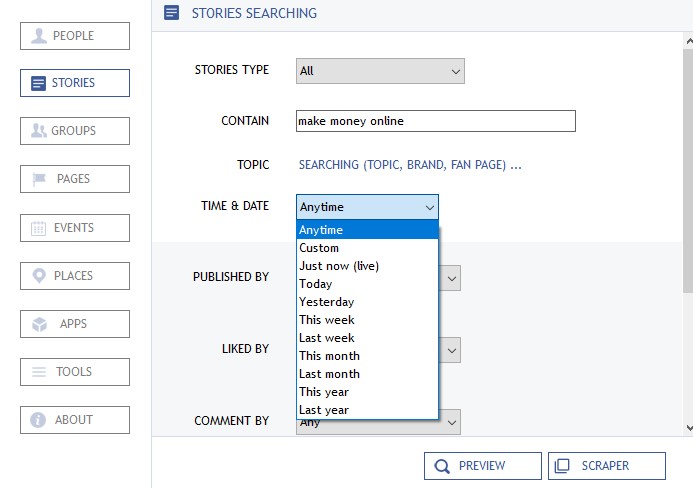Collapse the Time & Date combo box
The width and height of the screenshot is (693, 488).
[x=429, y=207]
